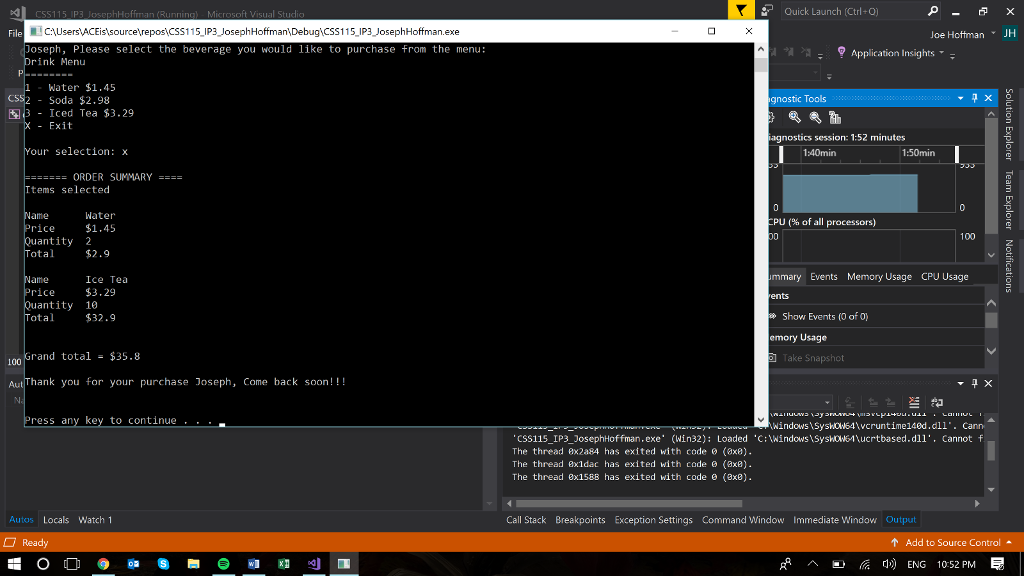The width and height of the screenshot is (1024, 576).
Task: Open the Notifications side tab
Action: click(1009, 266)
